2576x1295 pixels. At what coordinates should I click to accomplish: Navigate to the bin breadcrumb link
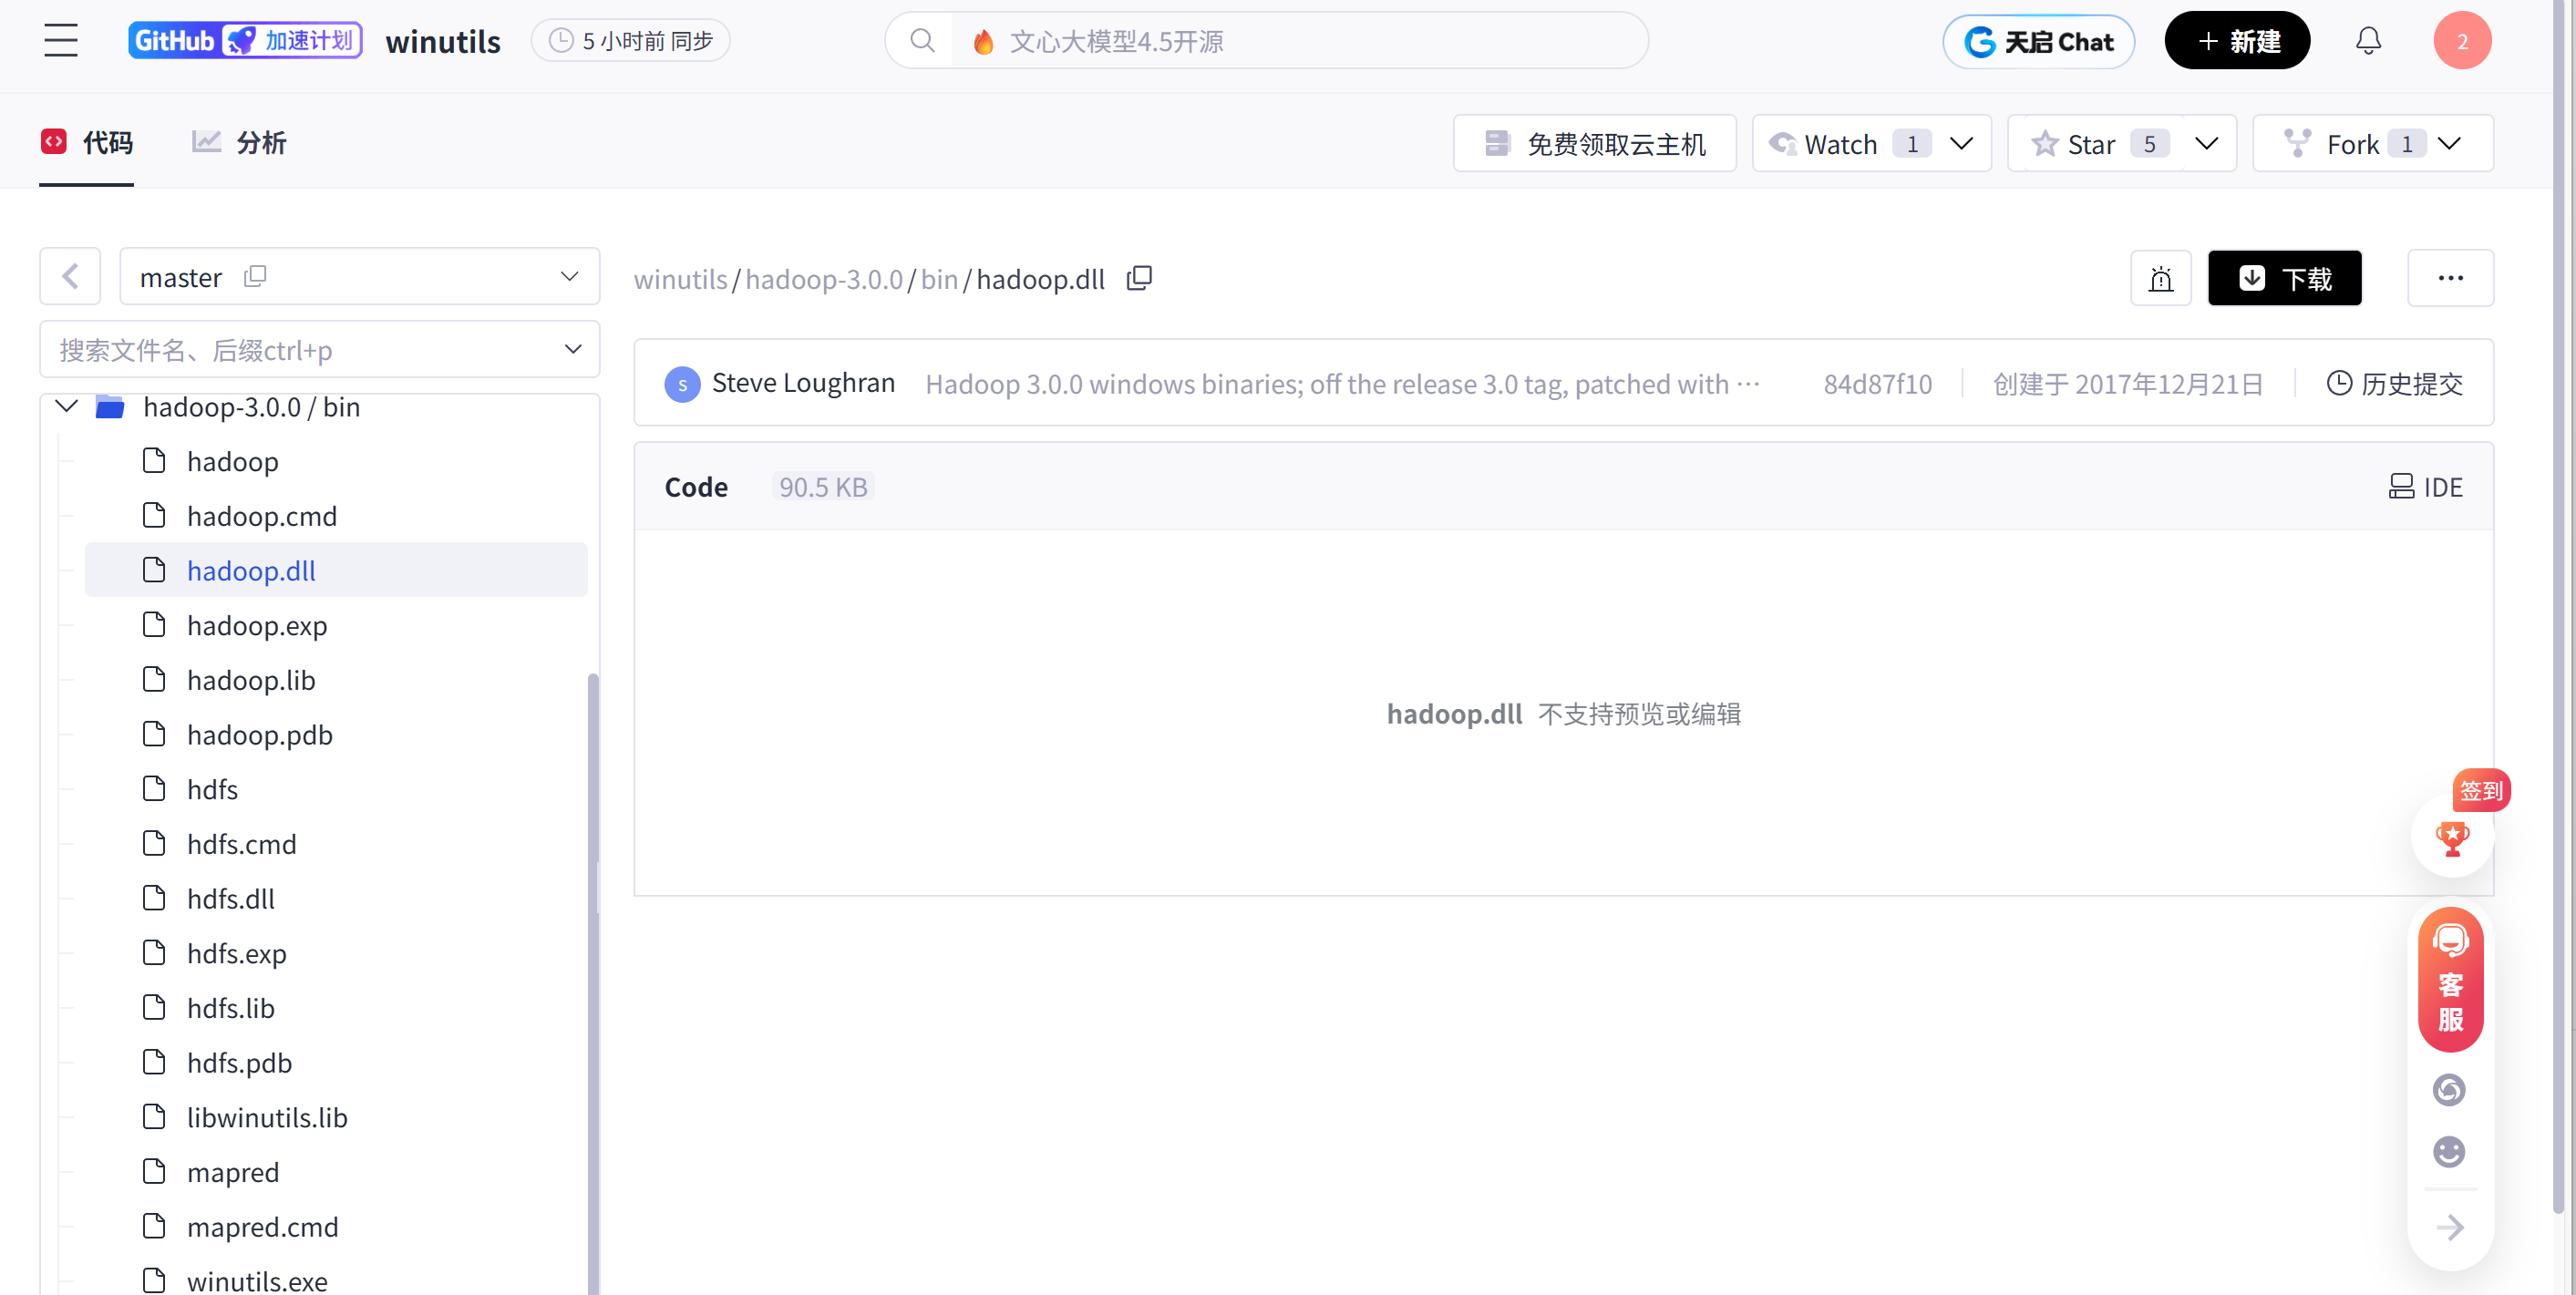click(939, 279)
